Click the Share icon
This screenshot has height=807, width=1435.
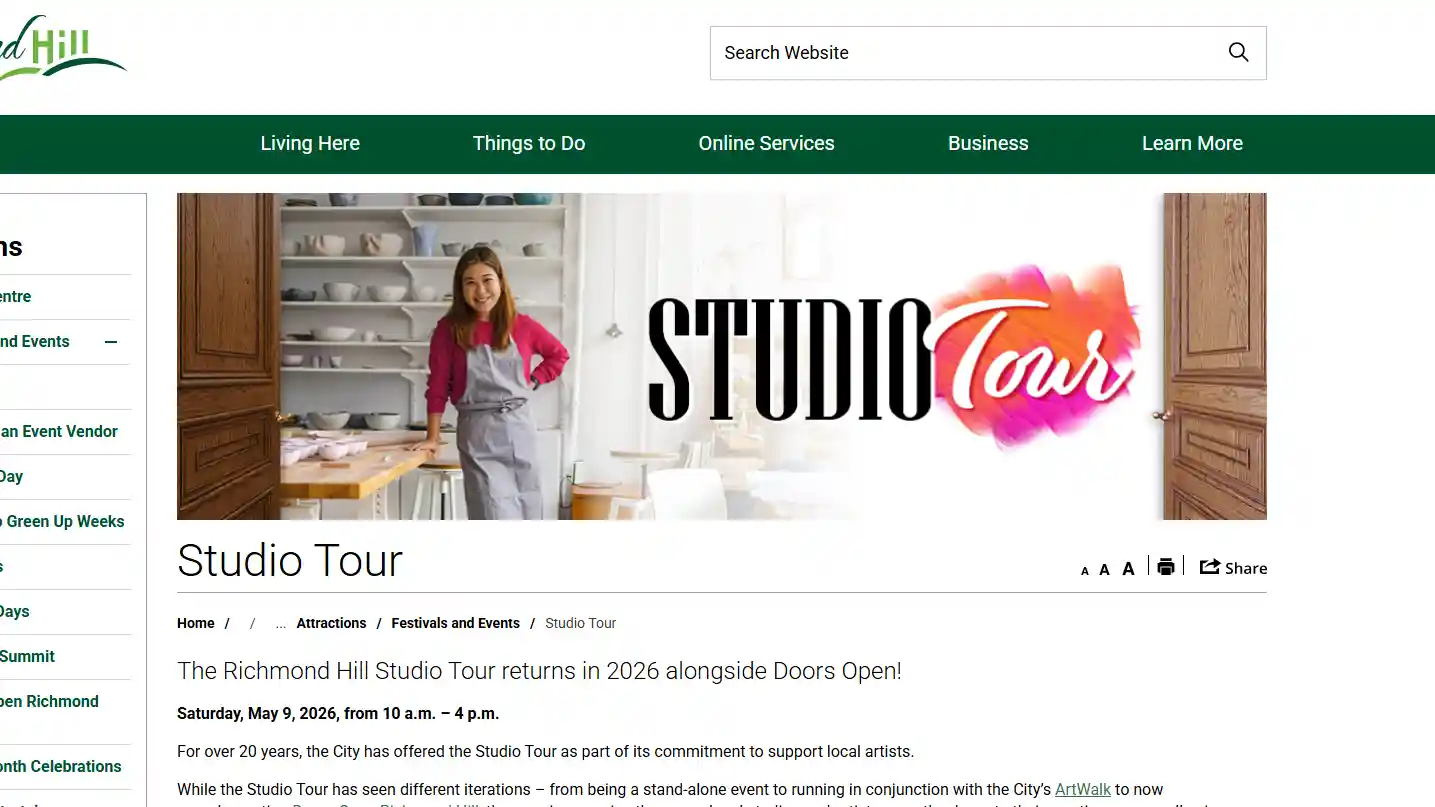1233,567
